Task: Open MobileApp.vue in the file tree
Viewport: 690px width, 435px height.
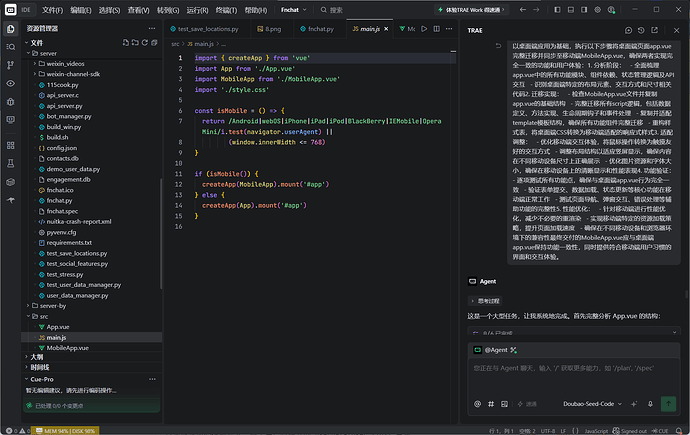Action: pyautogui.click(x=67, y=348)
